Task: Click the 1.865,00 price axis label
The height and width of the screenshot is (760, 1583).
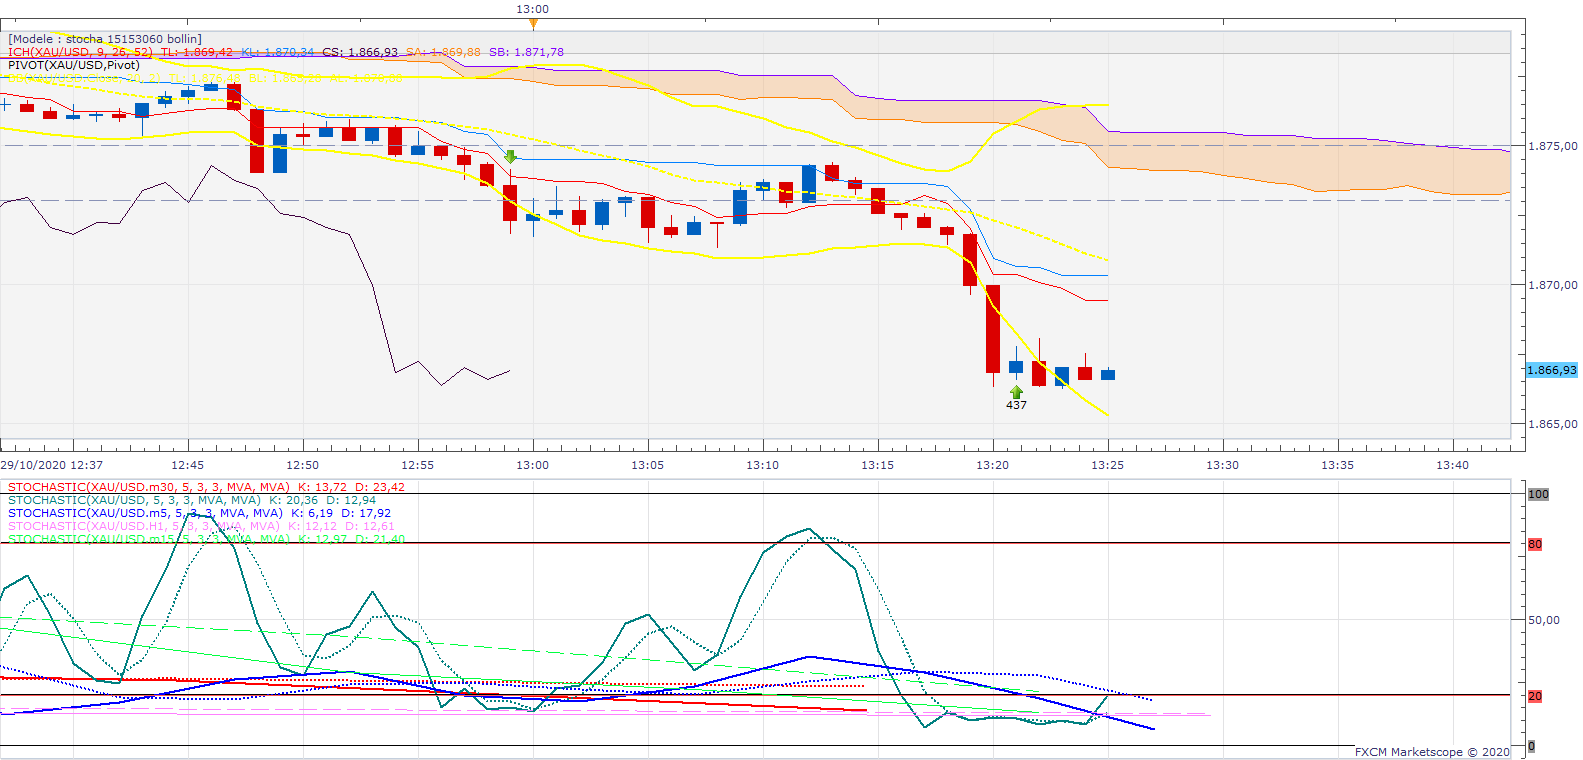Action: [x=1552, y=424]
